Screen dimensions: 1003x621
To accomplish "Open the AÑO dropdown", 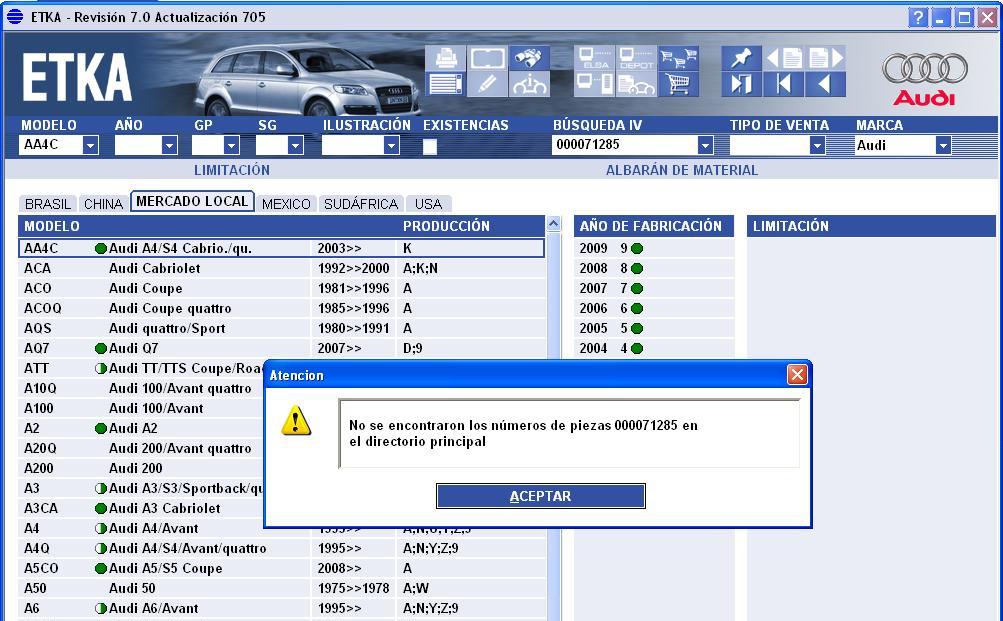I will click(169, 145).
